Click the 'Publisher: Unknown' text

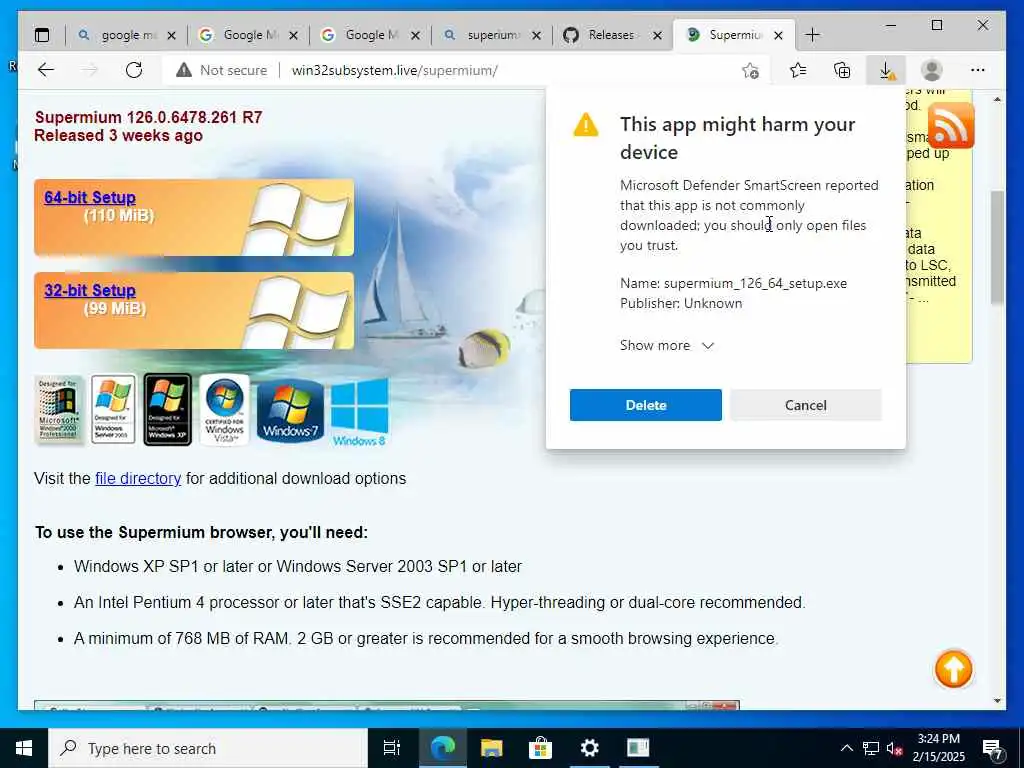[681, 303]
